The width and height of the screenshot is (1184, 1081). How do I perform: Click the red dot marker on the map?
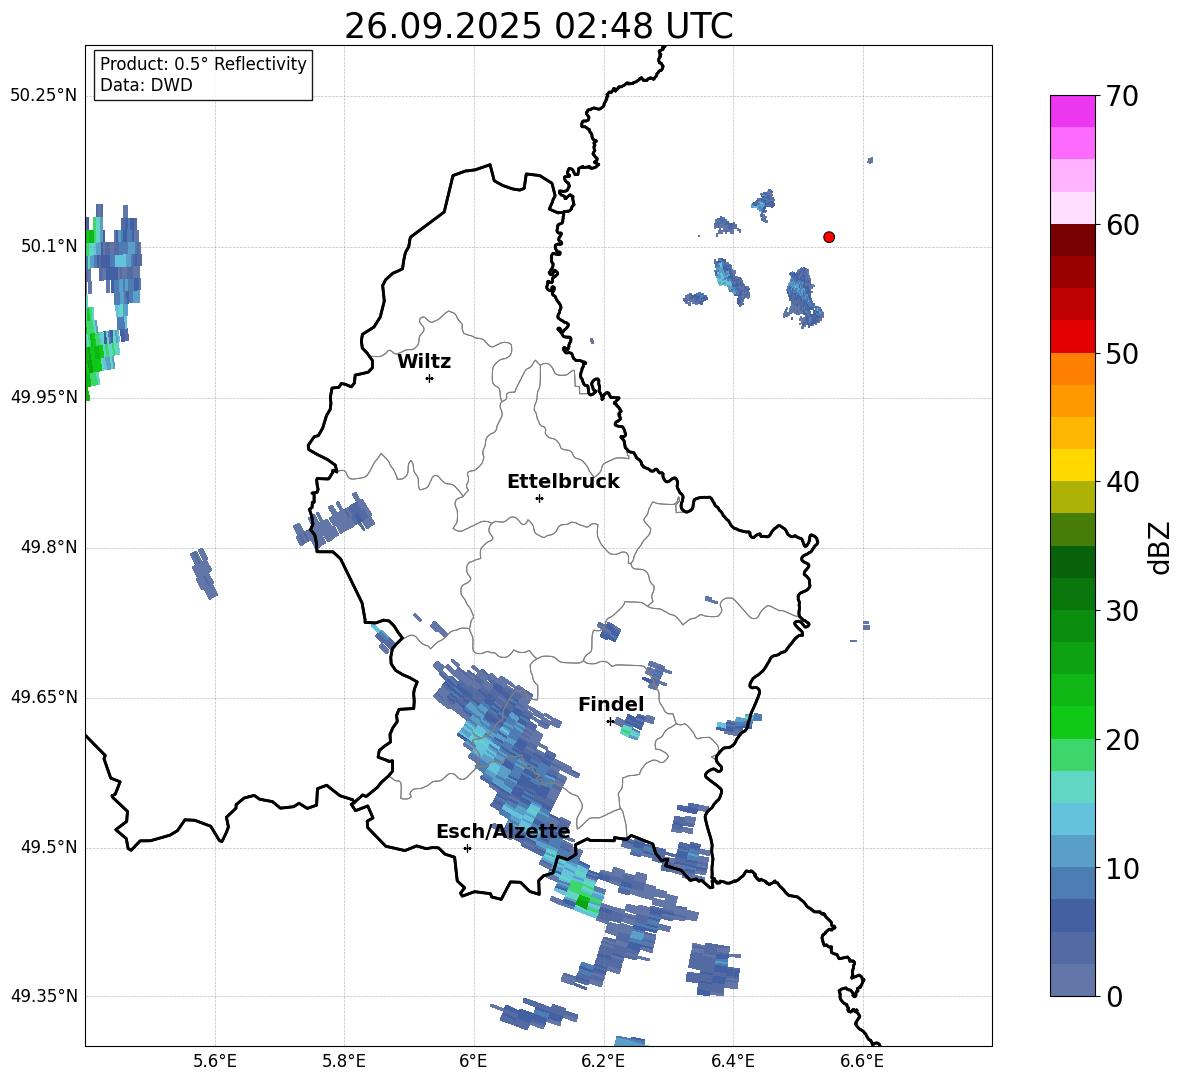tap(828, 237)
